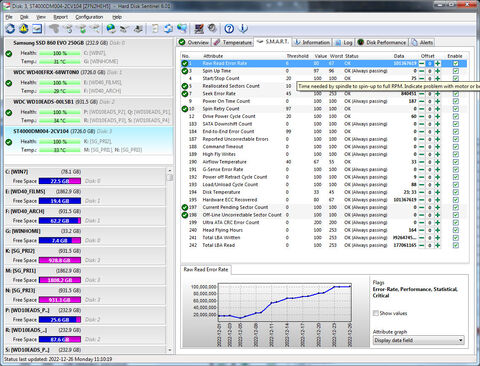
Task: Click the networked computers toolbar icon
Action: [182, 29]
